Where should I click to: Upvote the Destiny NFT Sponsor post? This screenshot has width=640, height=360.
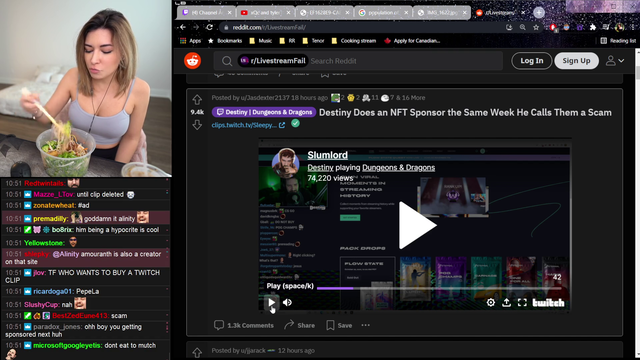(197, 99)
